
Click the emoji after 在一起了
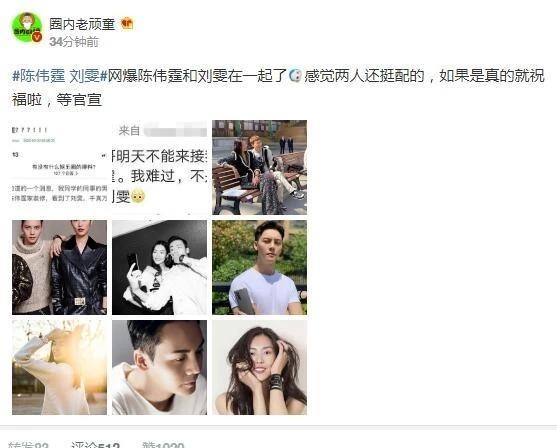click(x=295, y=75)
